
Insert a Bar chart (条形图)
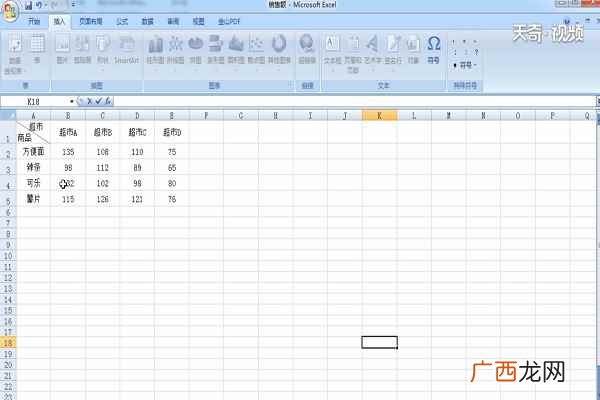click(215, 53)
